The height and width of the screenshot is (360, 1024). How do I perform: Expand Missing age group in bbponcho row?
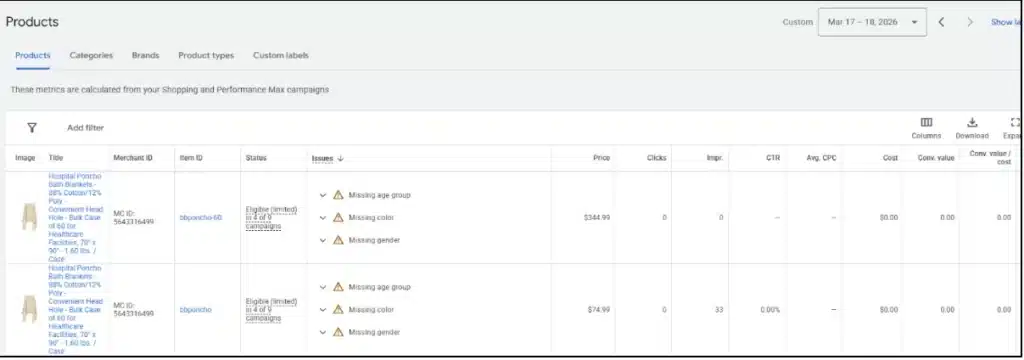pyautogui.click(x=323, y=287)
